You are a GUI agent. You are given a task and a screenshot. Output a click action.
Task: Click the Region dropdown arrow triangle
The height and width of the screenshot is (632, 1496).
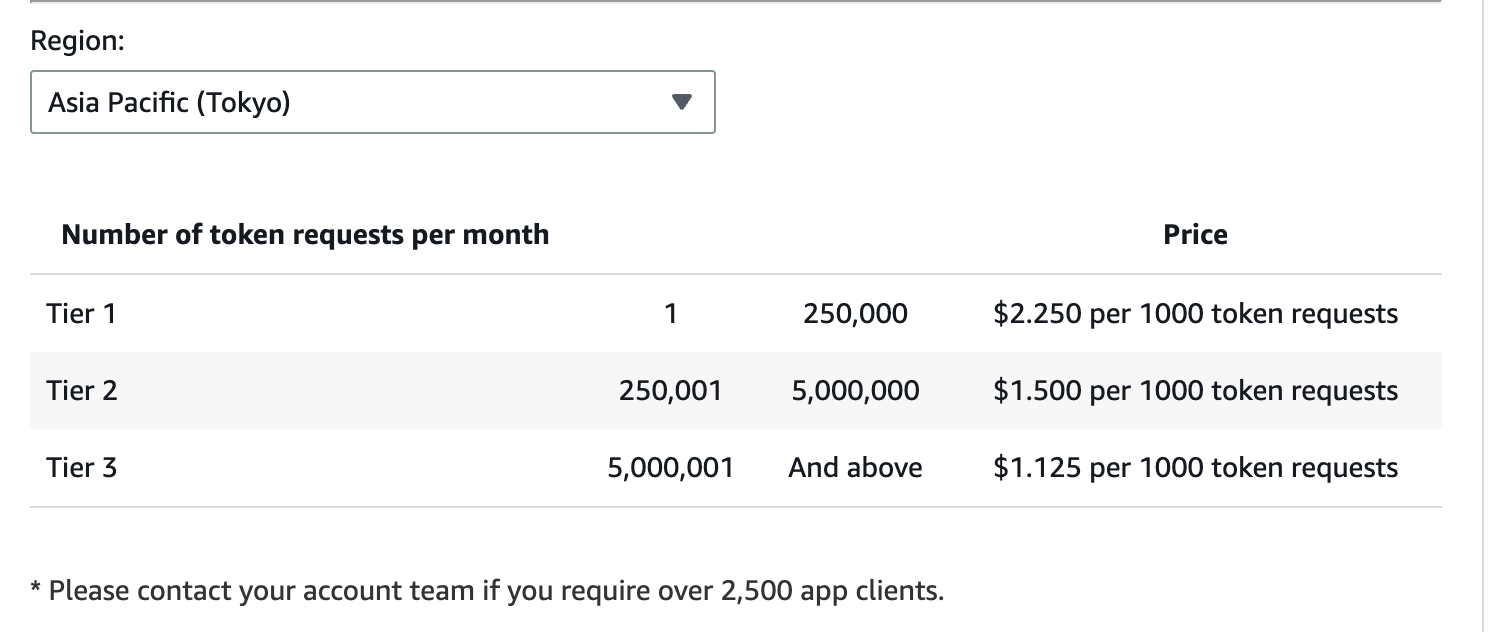(x=681, y=102)
